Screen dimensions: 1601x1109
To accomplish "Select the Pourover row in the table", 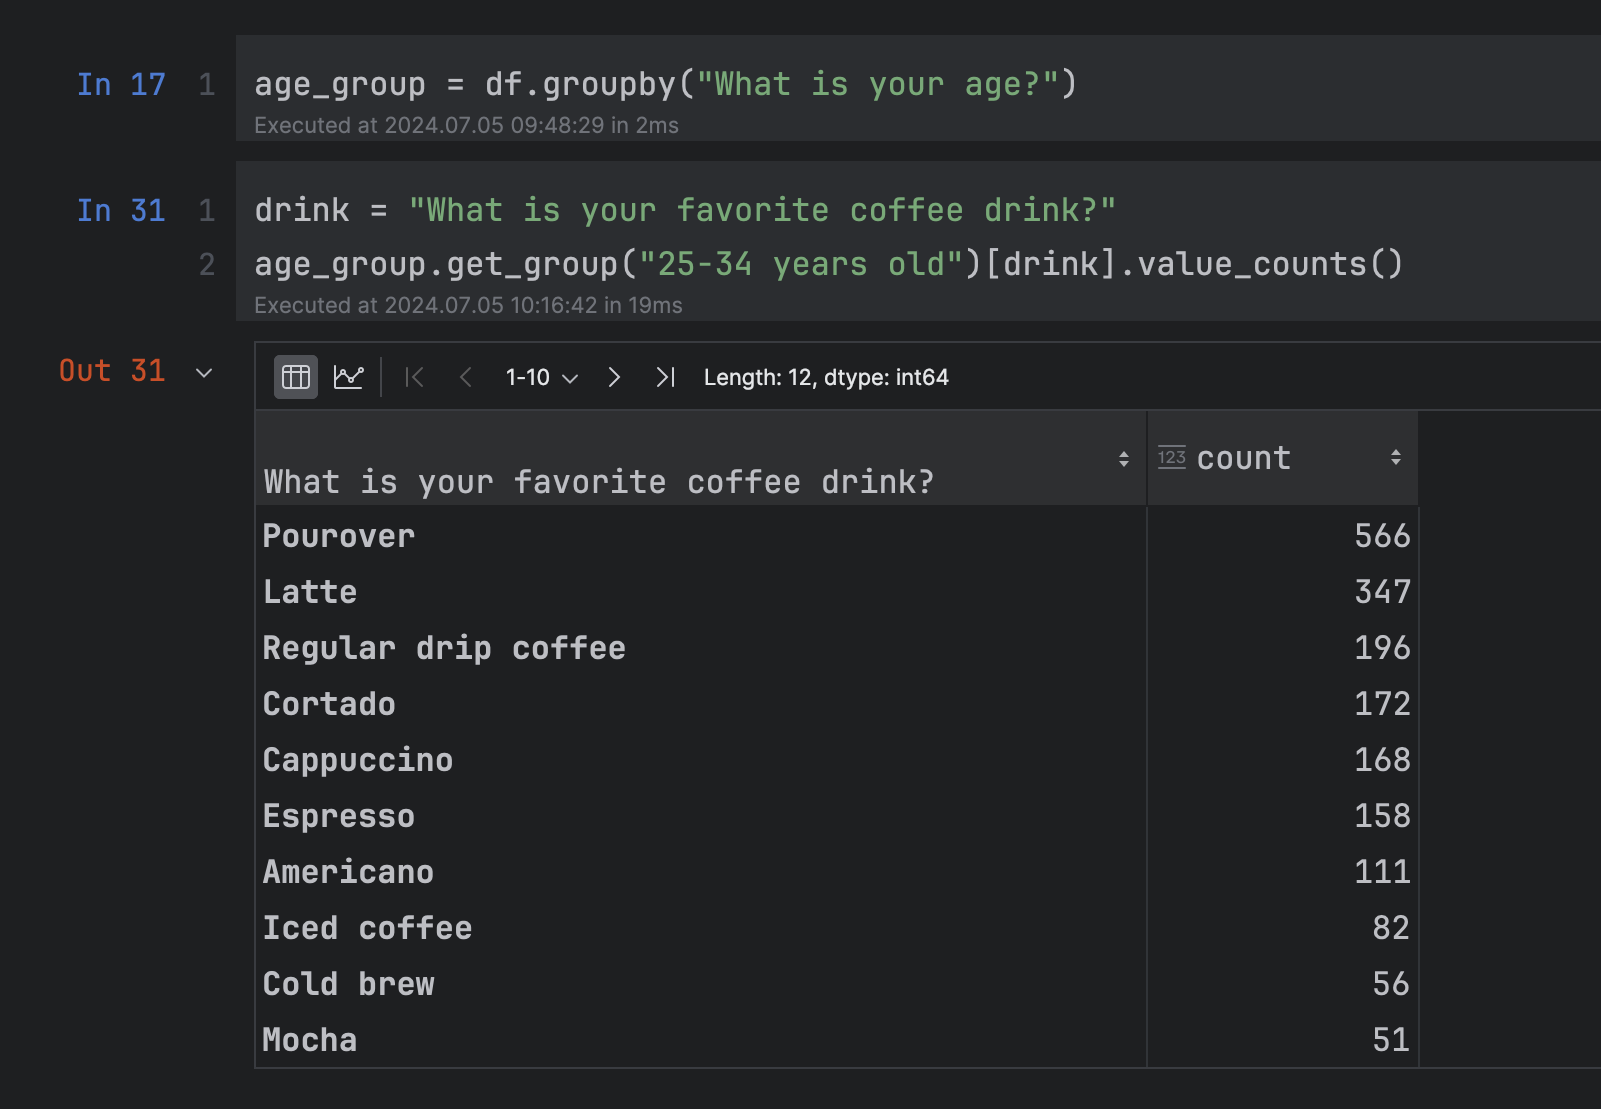I will (338, 536).
